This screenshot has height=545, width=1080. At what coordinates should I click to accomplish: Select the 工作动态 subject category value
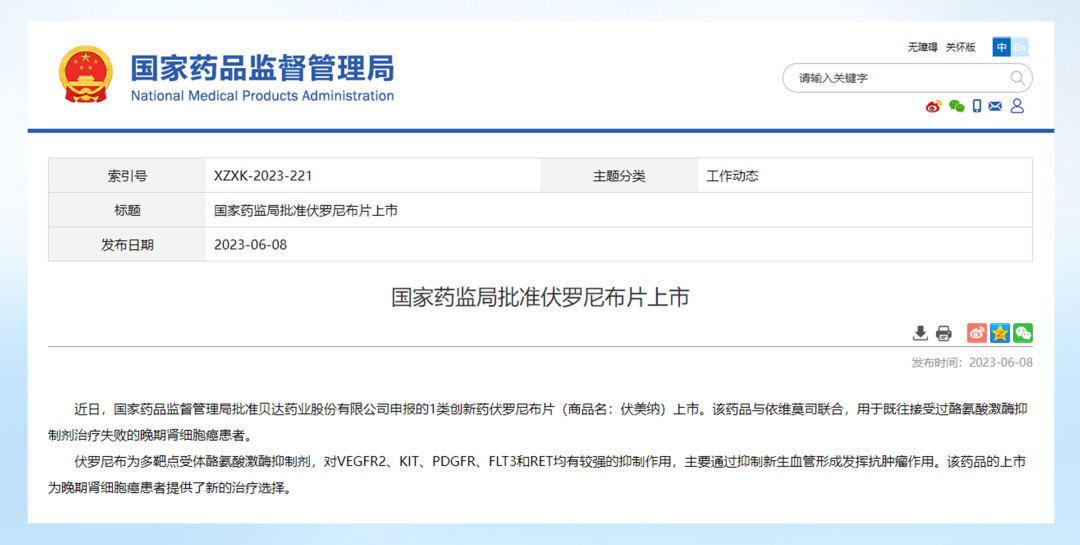[x=732, y=176]
